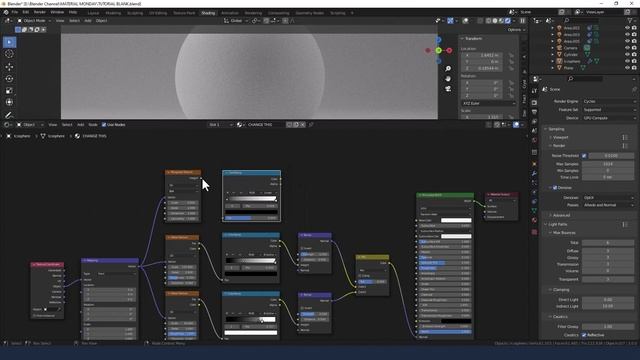Image resolution: width=640 pixels, height=360 pixels.
Task: Open node editor Node menu
Action: pyautogui.click(x=93, y=124)
